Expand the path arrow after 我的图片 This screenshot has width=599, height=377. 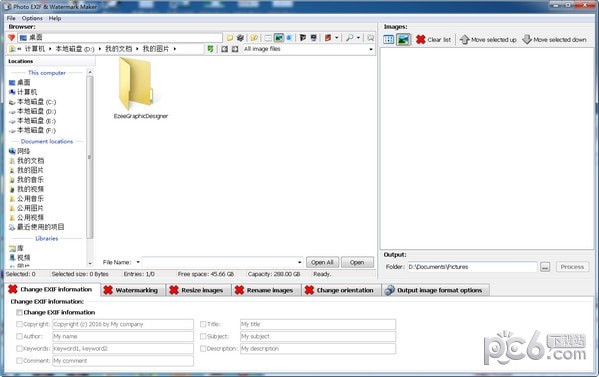pyautogui.click(x=175, y=49)
